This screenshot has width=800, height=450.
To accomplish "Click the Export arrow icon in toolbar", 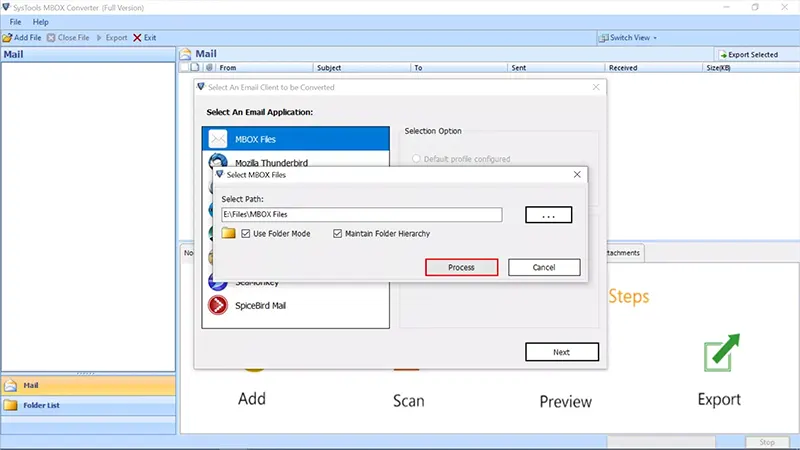I will pos(99,38).
